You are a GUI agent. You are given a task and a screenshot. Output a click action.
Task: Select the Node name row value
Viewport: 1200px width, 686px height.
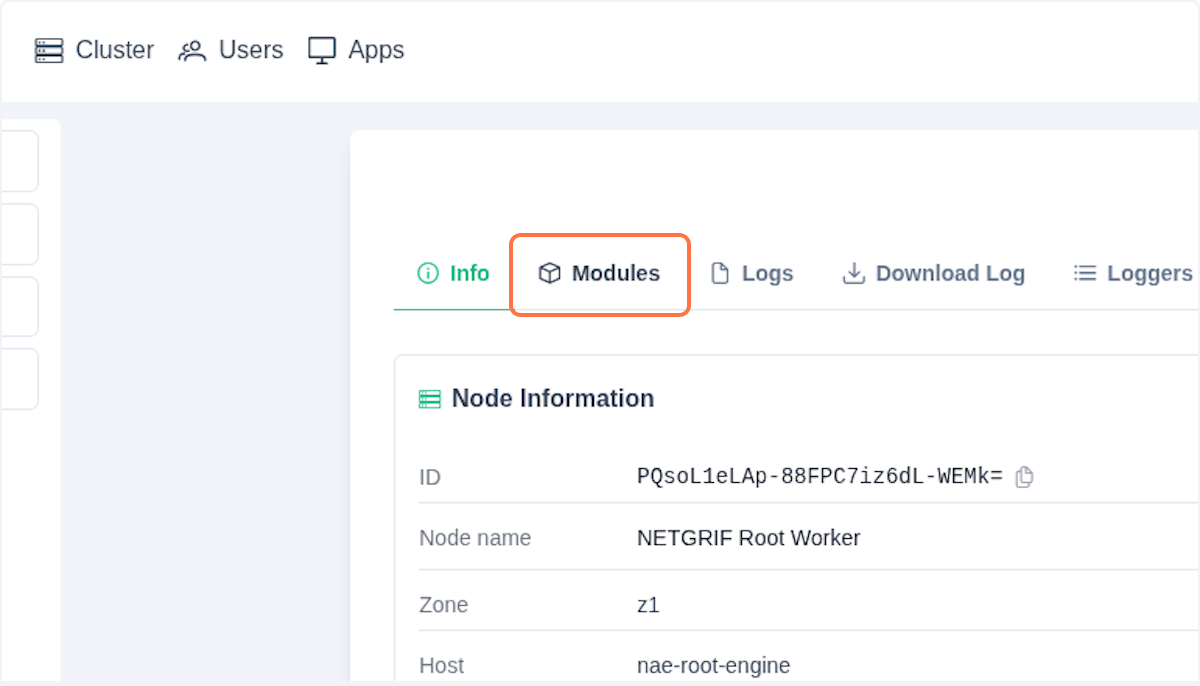[x=748, y=538]
